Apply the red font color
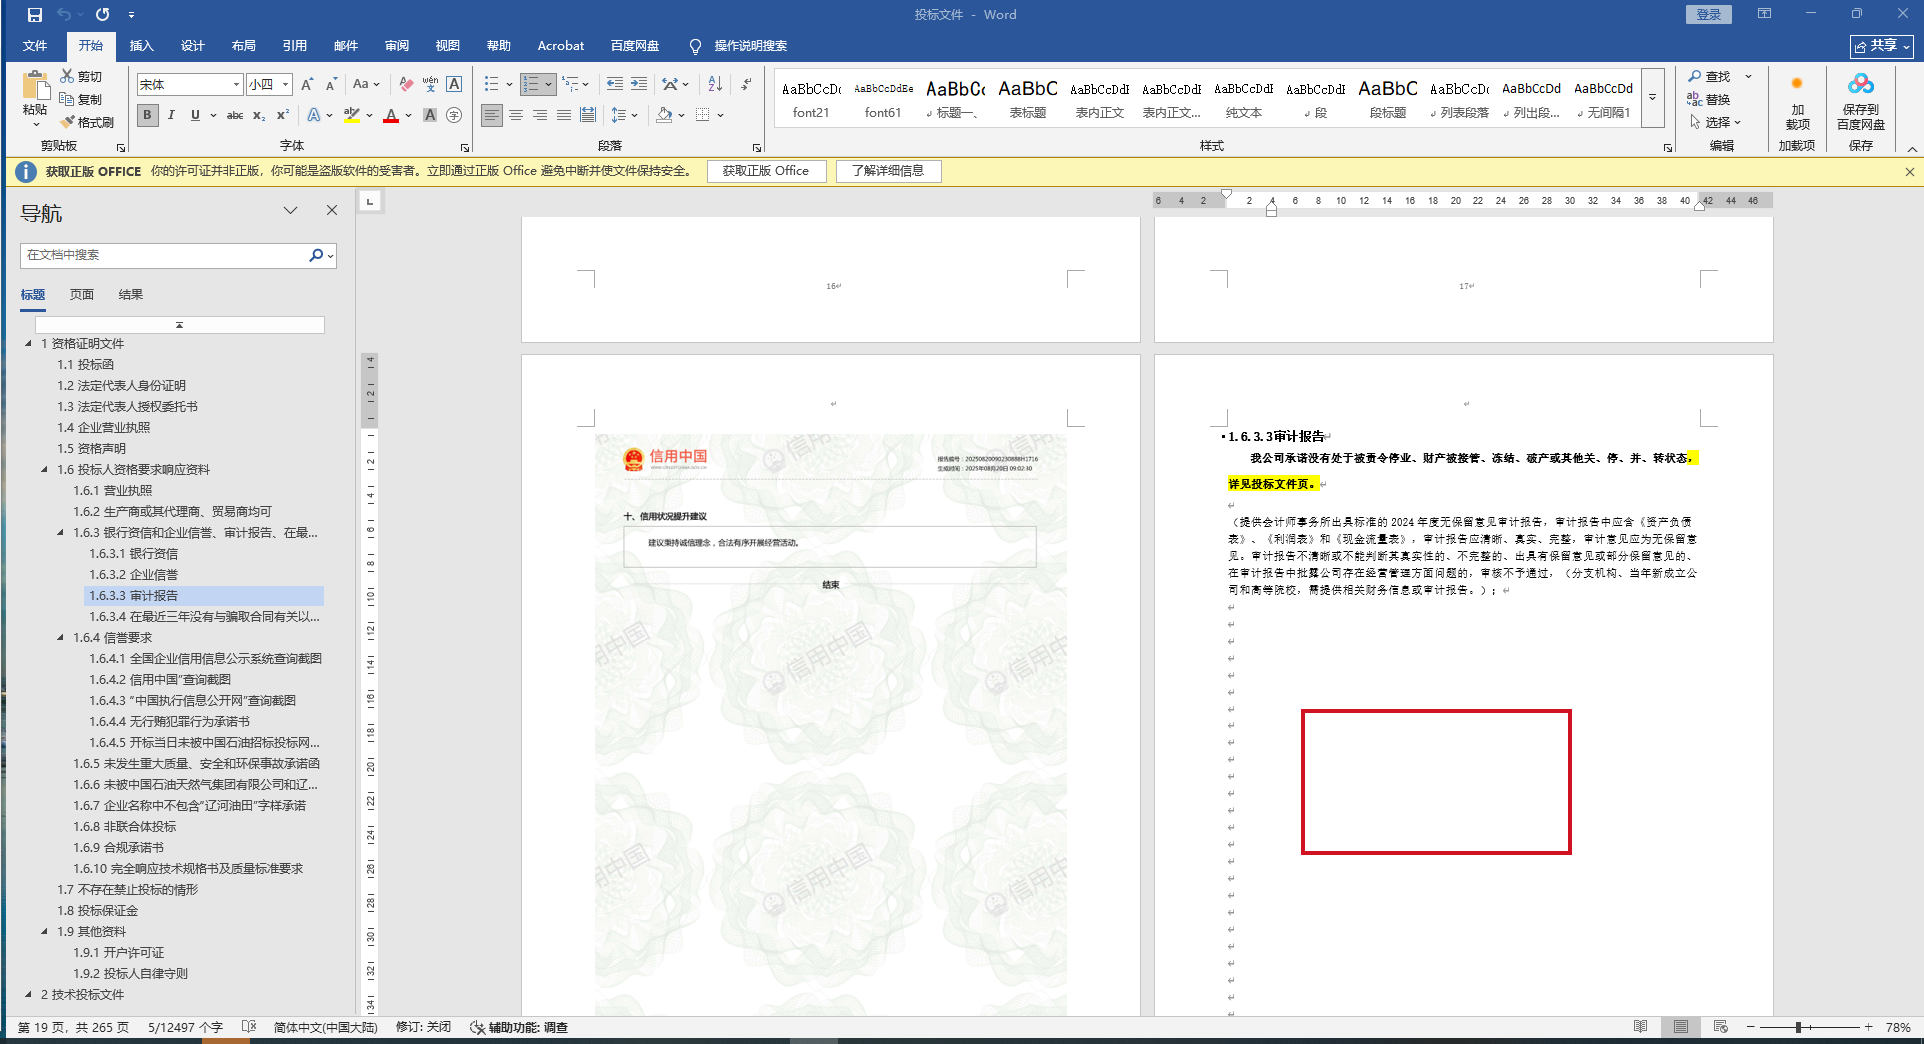1924x1044 pixels. [391, 116]
